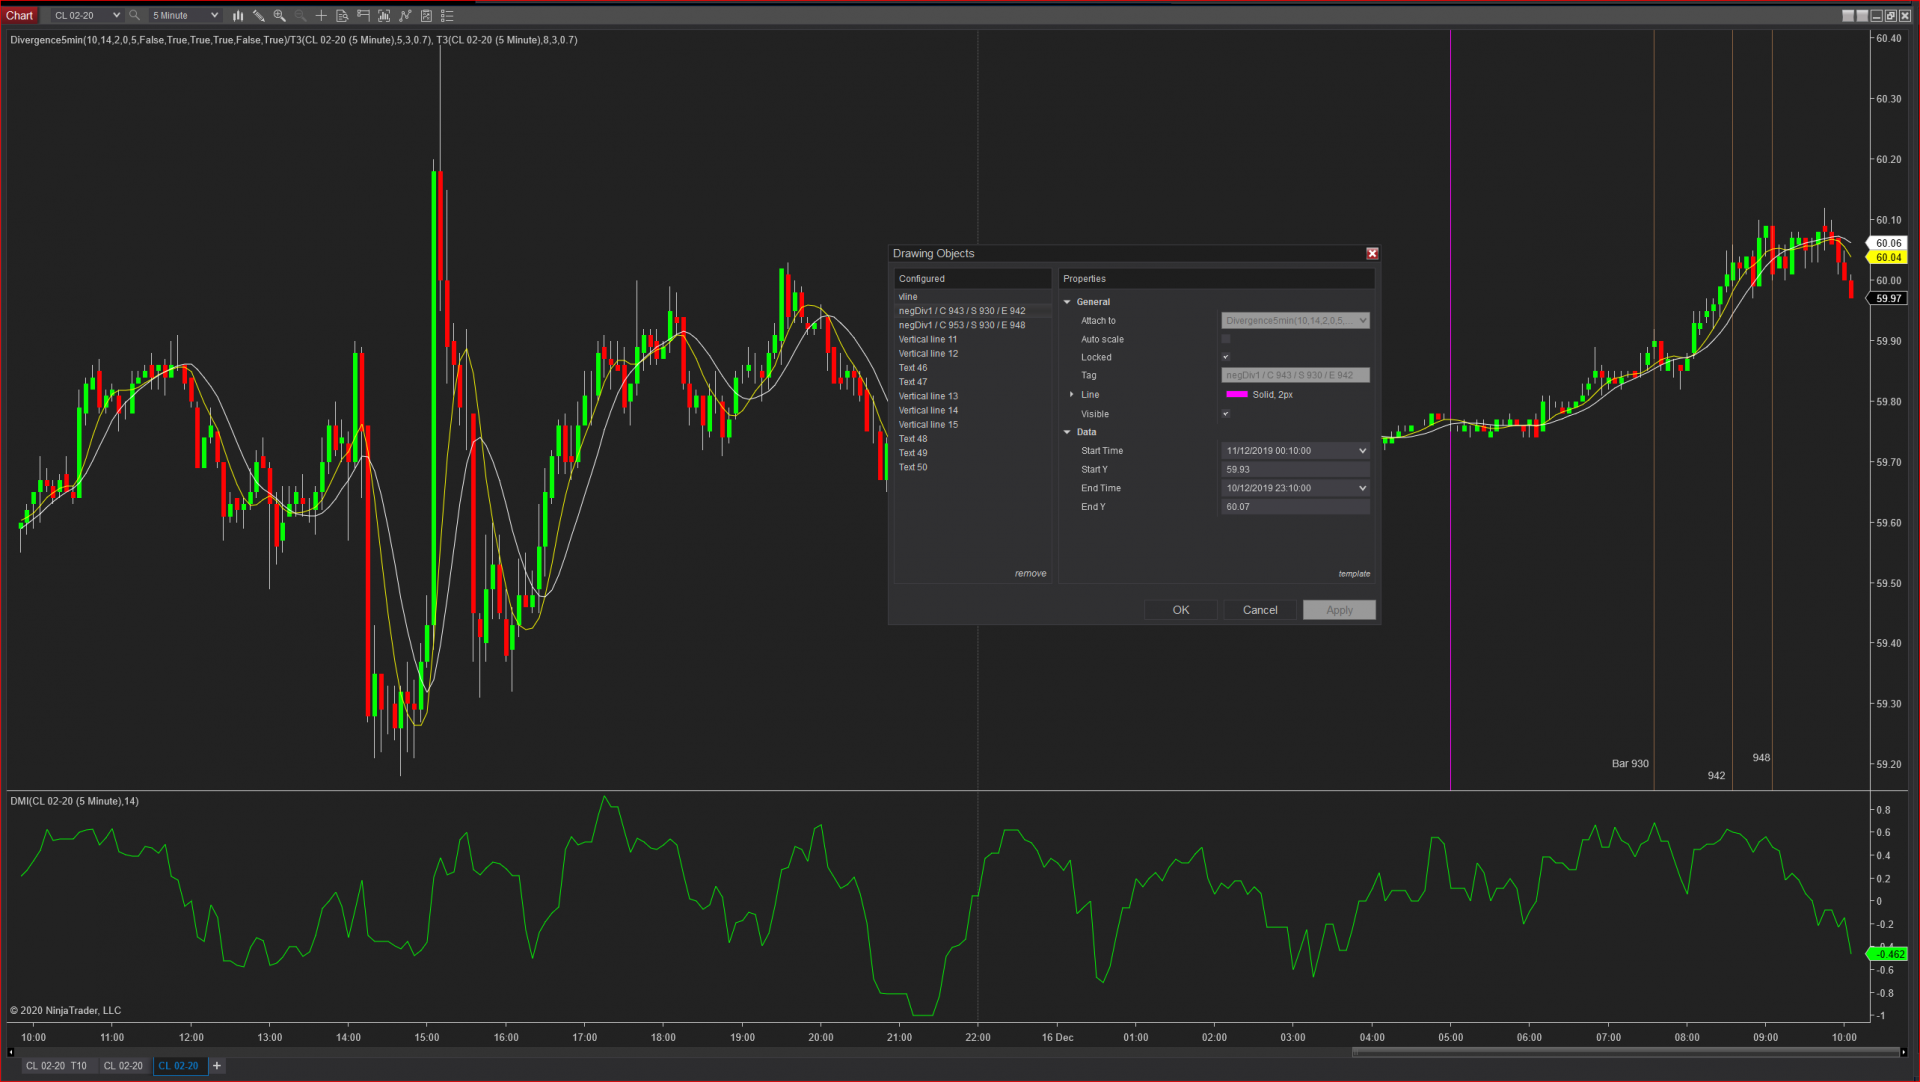Select Vertical line 13 in Configured list
The height and width of the screenshot is (1082, 1920).
click(928, 396)
